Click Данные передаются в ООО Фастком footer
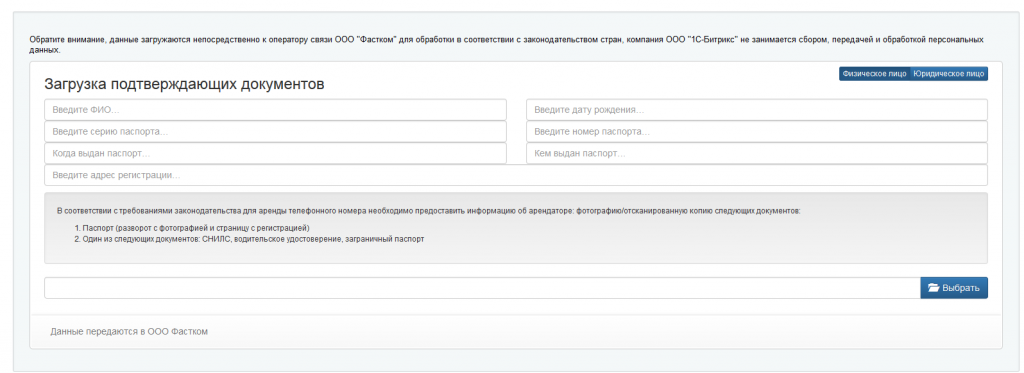 pos(129,332)
